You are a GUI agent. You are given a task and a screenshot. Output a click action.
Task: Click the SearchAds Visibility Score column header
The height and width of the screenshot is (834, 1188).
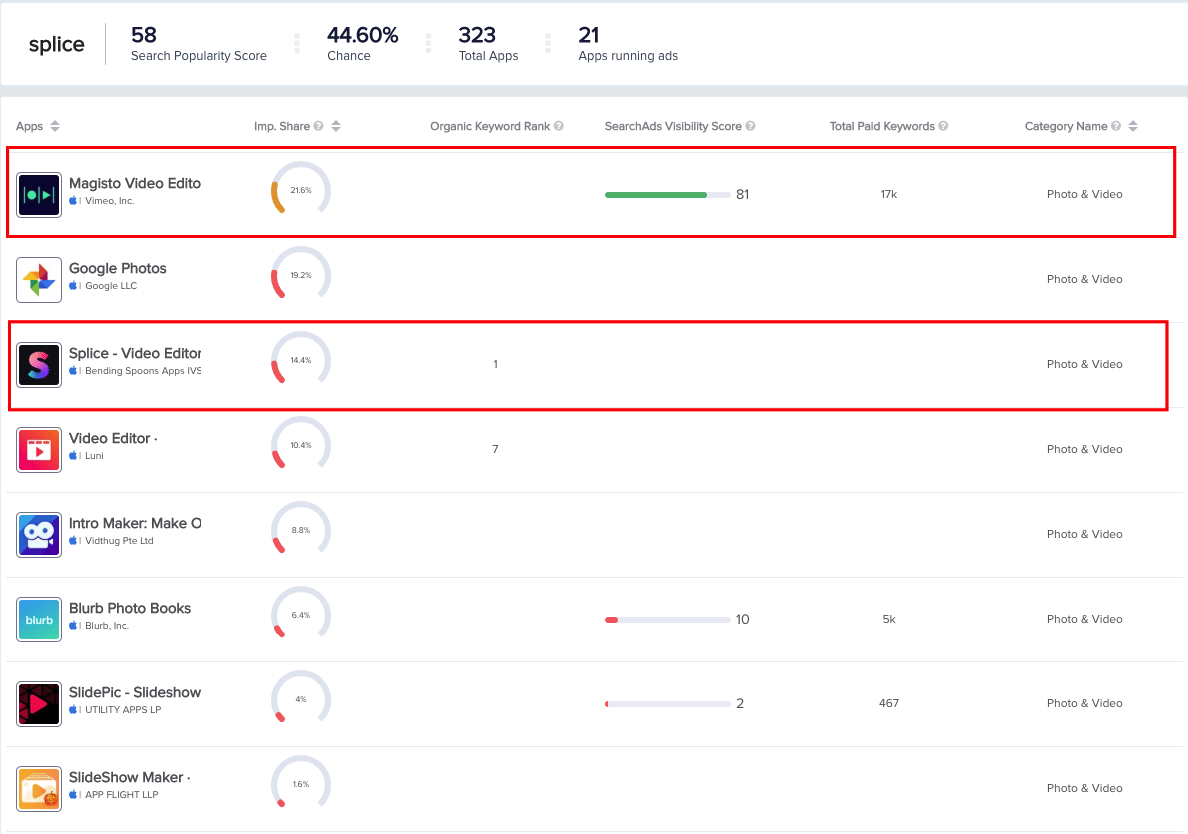click(673, 126)
